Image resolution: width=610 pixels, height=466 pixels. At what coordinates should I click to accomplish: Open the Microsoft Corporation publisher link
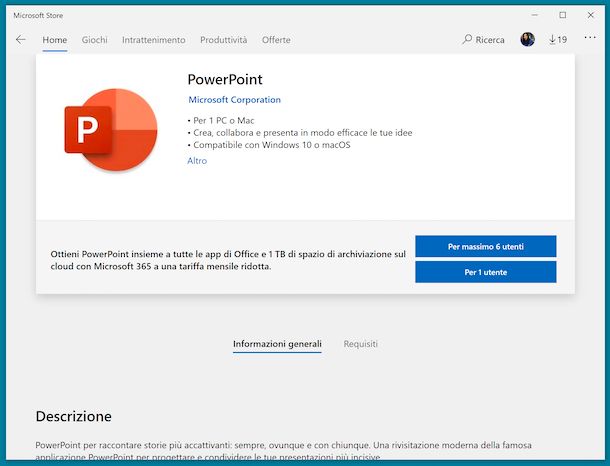(235, 100)
